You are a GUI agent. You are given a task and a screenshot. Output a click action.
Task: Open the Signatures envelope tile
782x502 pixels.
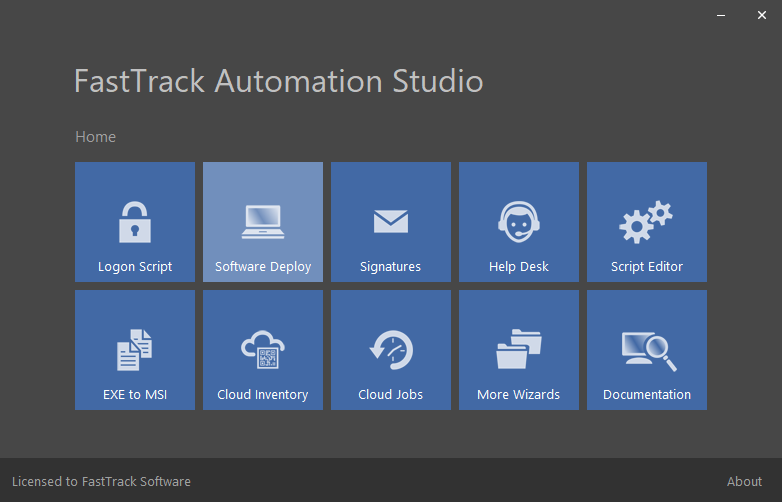(391, 222)
